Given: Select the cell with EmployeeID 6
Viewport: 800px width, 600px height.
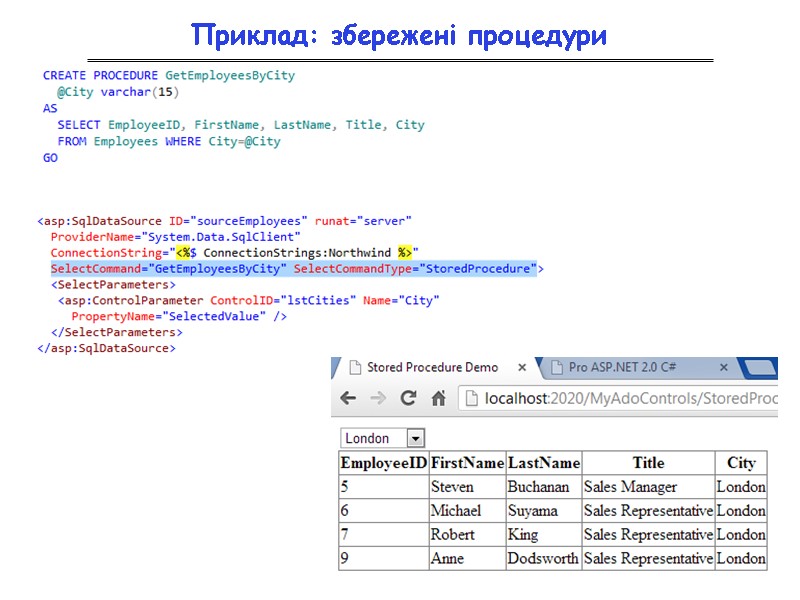Looking at the screenshot, I should (x=384, y=511).
